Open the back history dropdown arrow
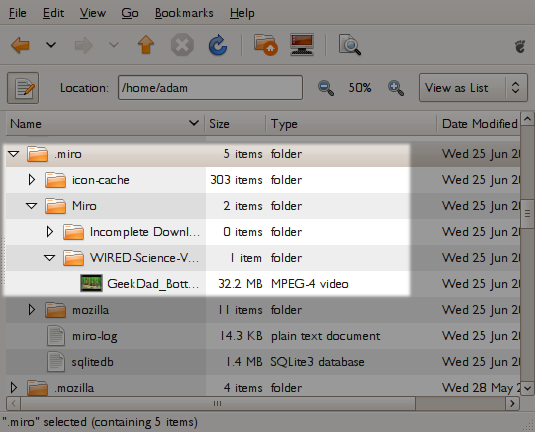535x432 pixels. click(x=51, y=45)
